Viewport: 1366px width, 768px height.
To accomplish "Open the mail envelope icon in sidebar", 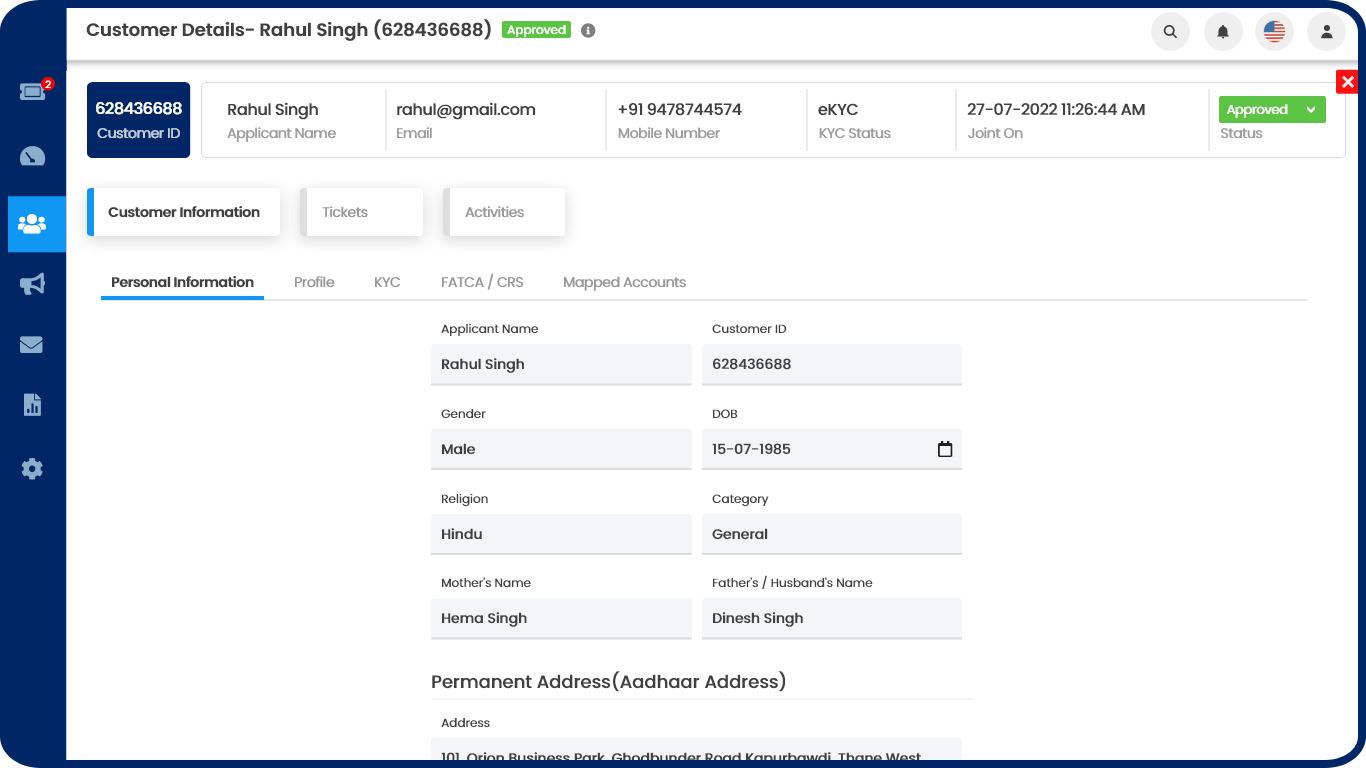I will (32, 345).
